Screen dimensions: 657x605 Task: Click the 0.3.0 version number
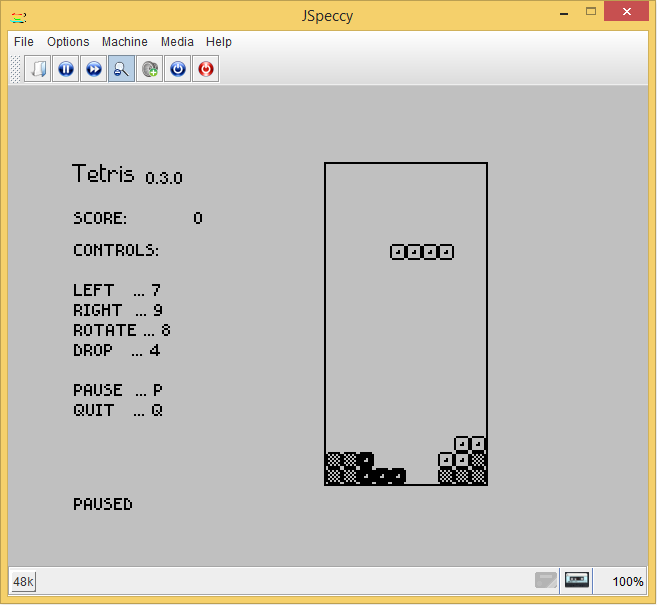[x=164, y=178]
